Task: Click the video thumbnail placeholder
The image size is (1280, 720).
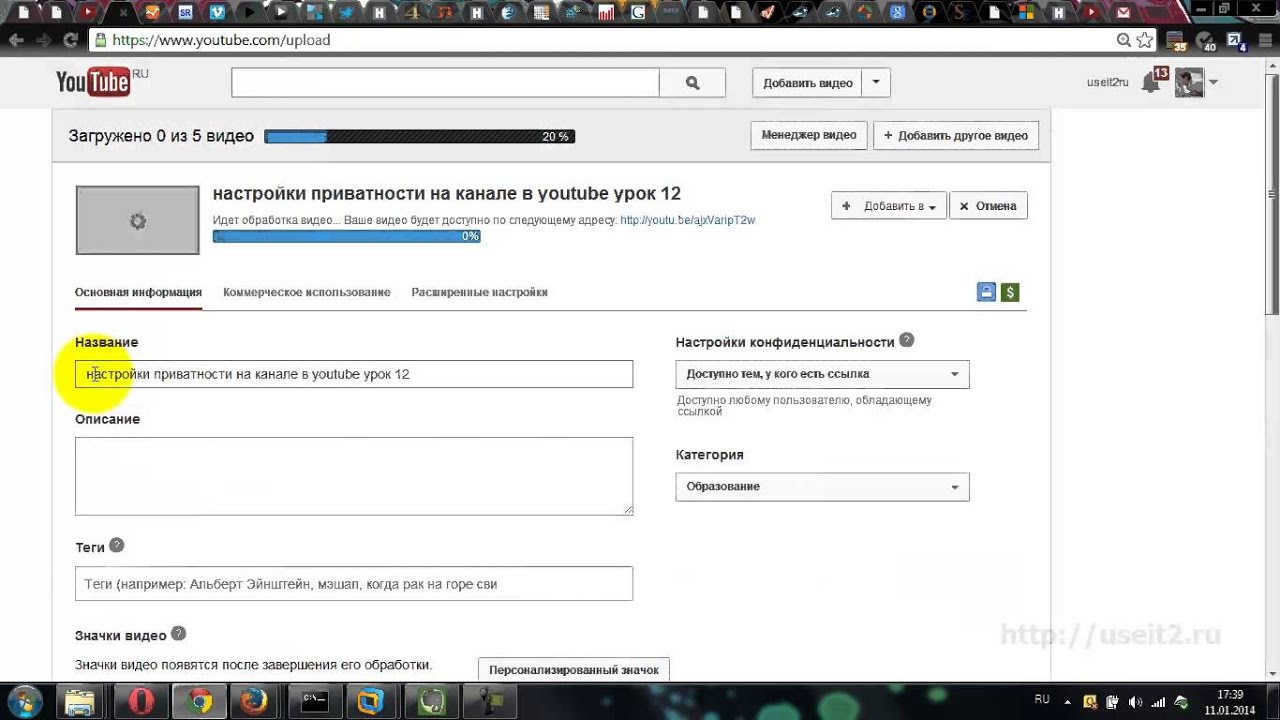Action: click(x=138, y=220)
